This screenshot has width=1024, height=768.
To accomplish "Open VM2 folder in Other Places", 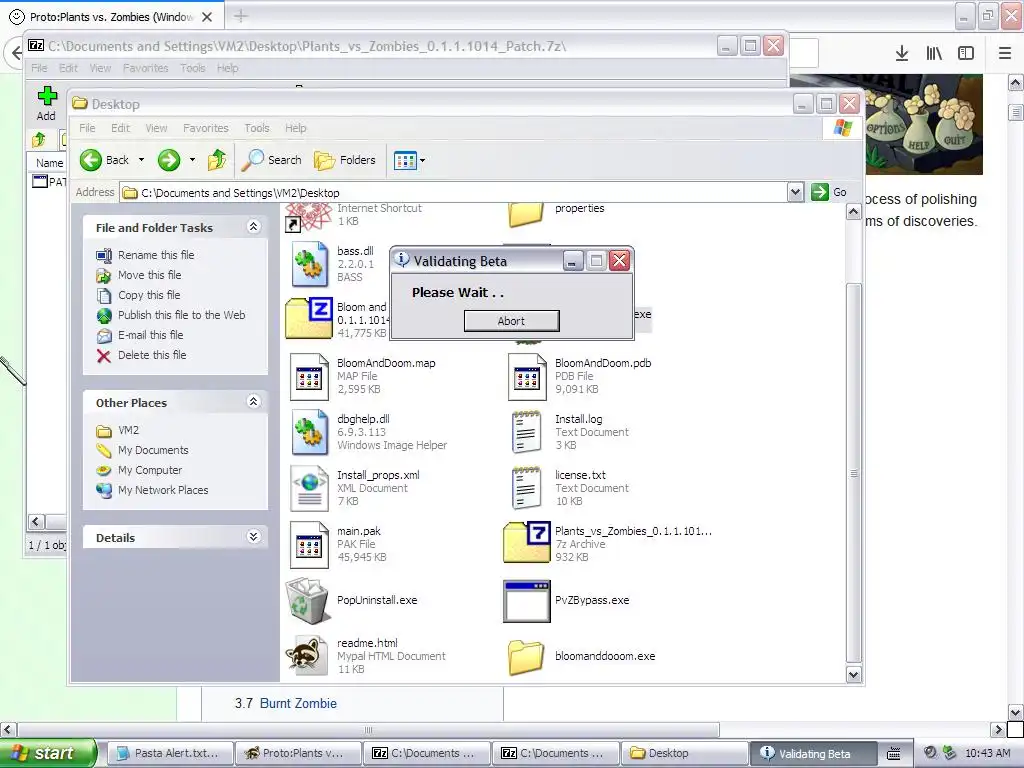I will click(128, 430).
